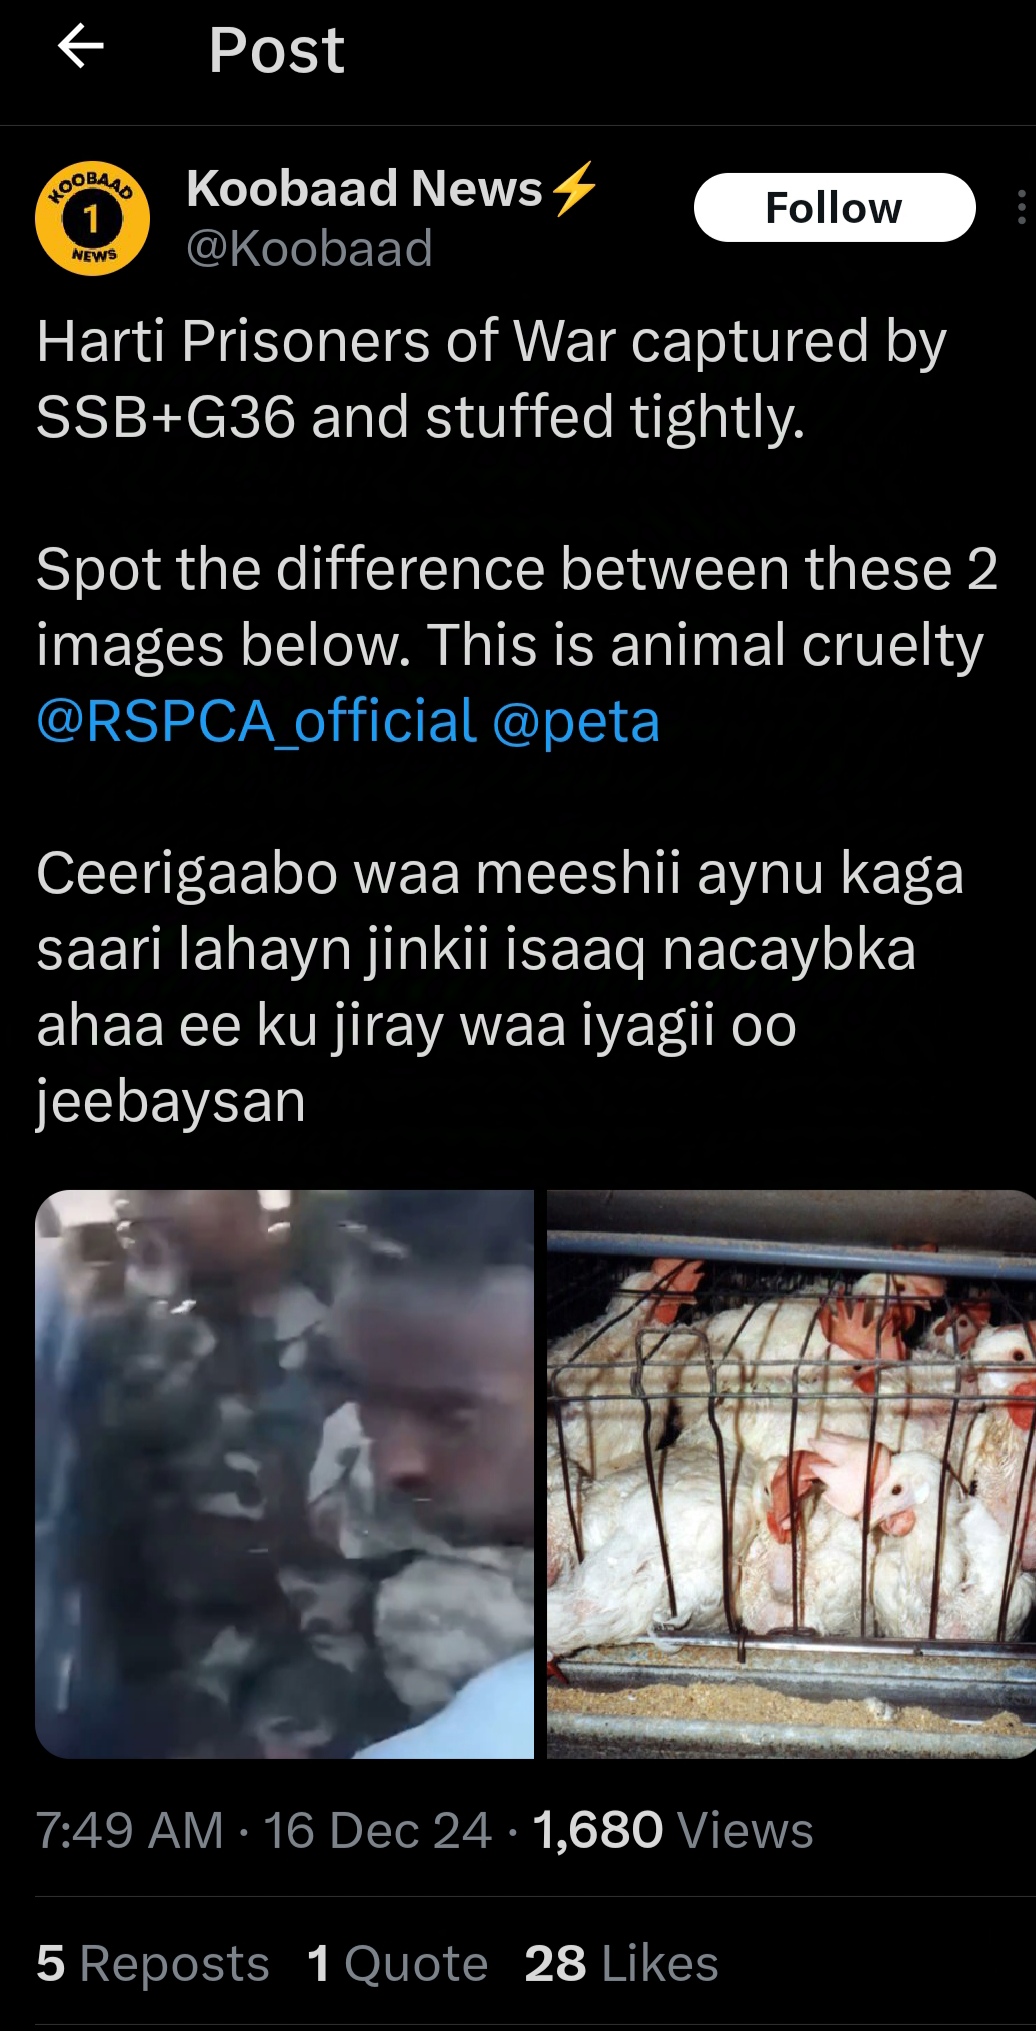
Task: View the 28 Likes list
Action: point(621,1963)
